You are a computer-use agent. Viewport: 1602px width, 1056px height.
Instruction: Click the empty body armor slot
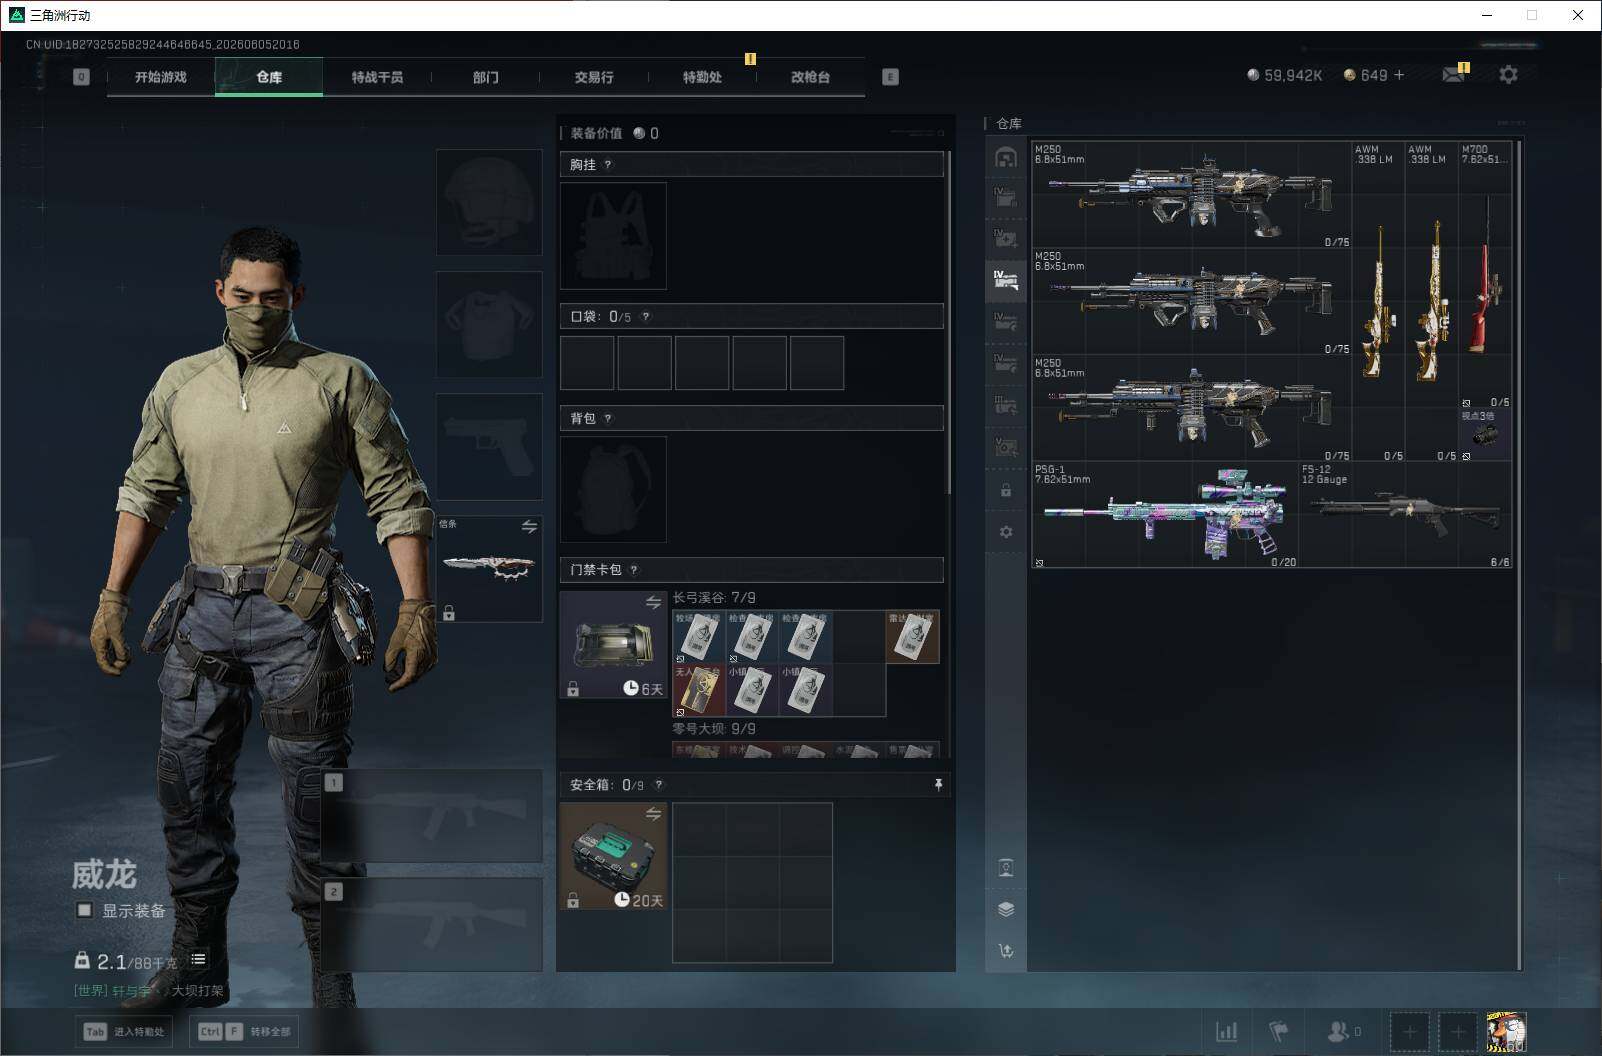coord(489,324)
